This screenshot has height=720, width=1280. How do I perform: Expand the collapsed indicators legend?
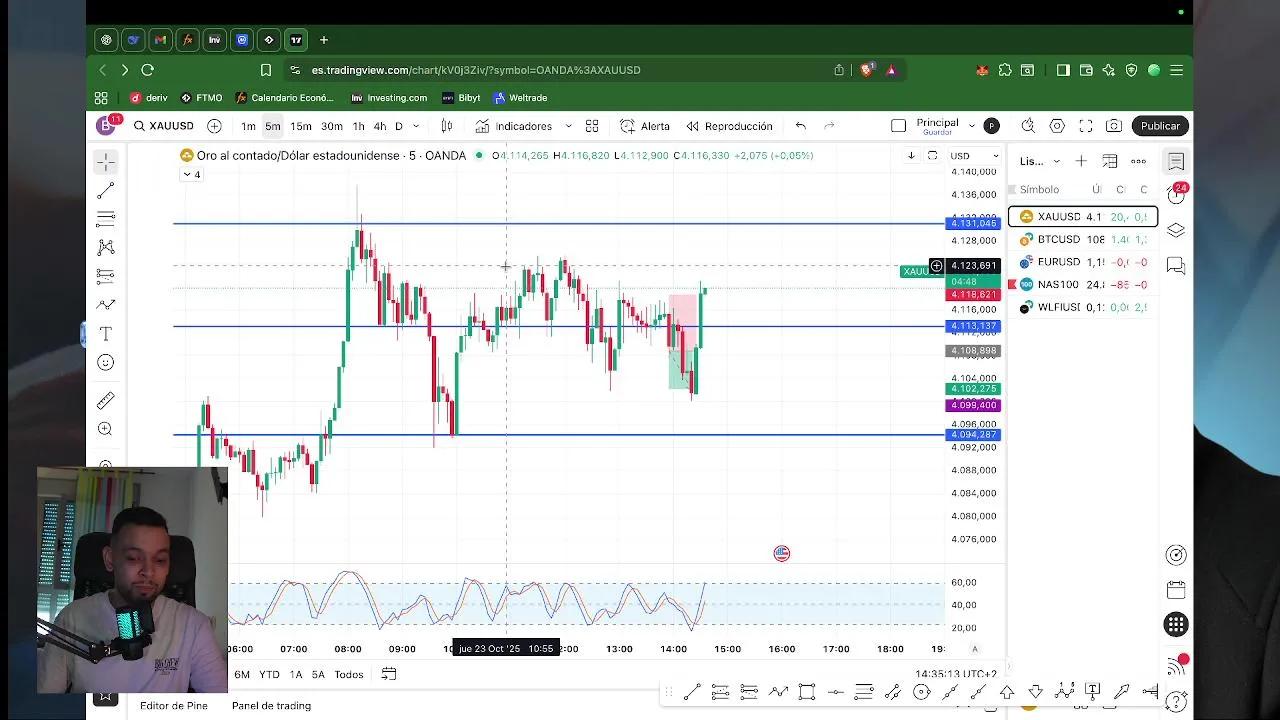pyautogui.click(x=191, y=175)
